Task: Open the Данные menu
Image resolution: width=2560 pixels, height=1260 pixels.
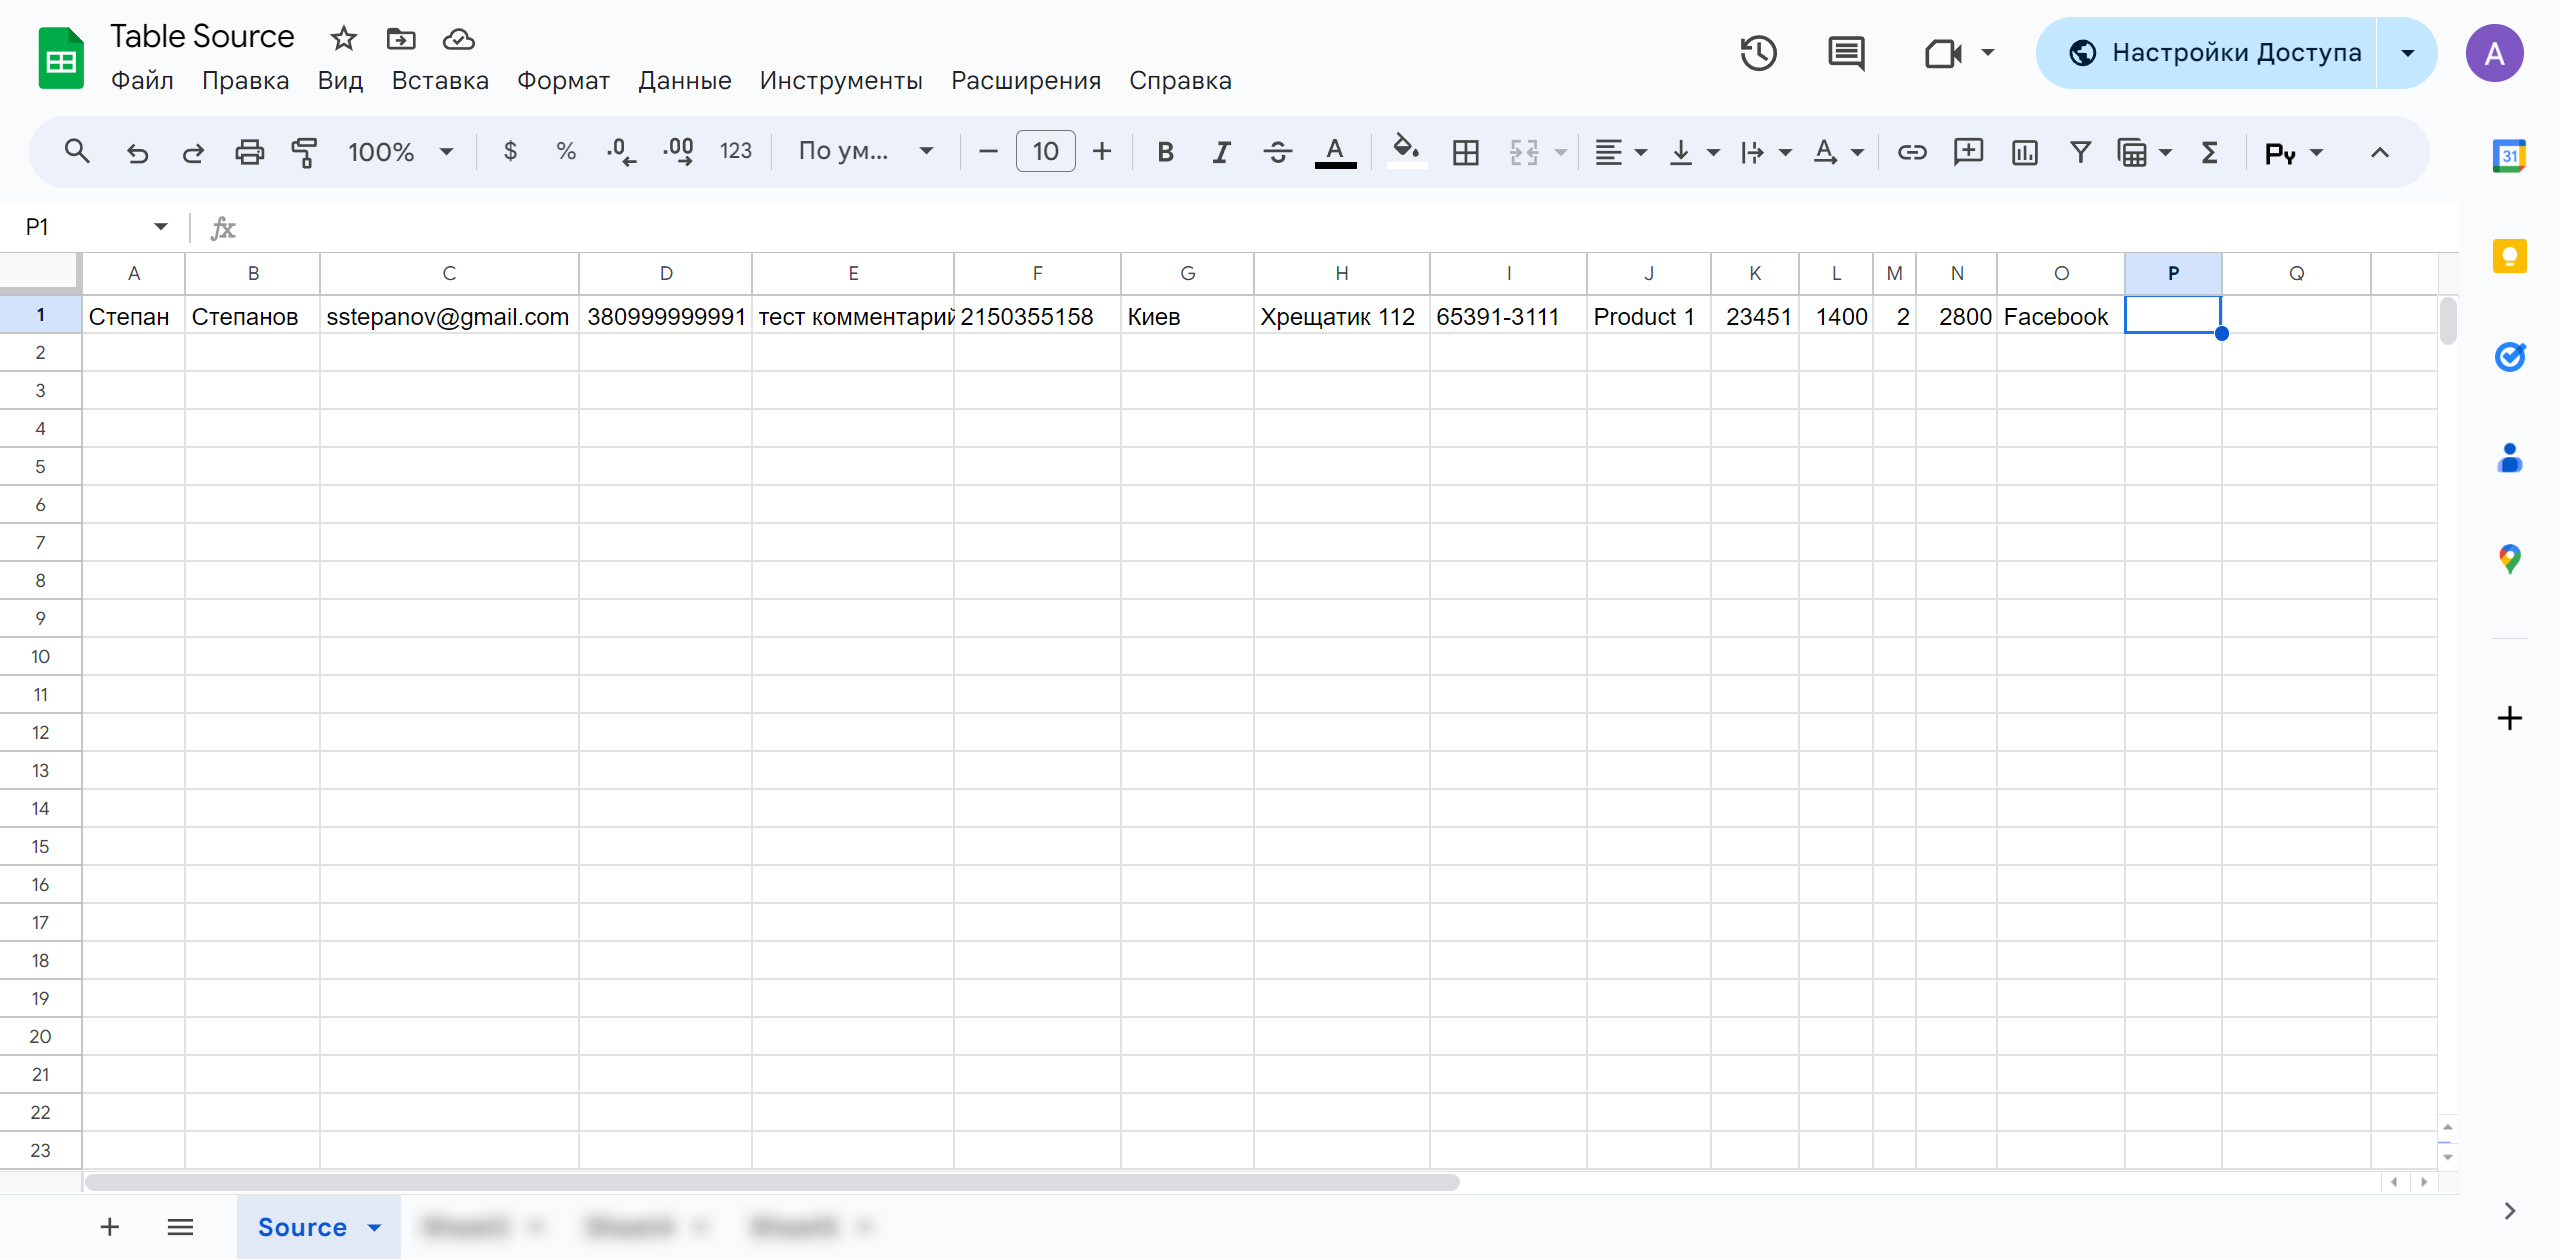Action: (x=685, y=80)
